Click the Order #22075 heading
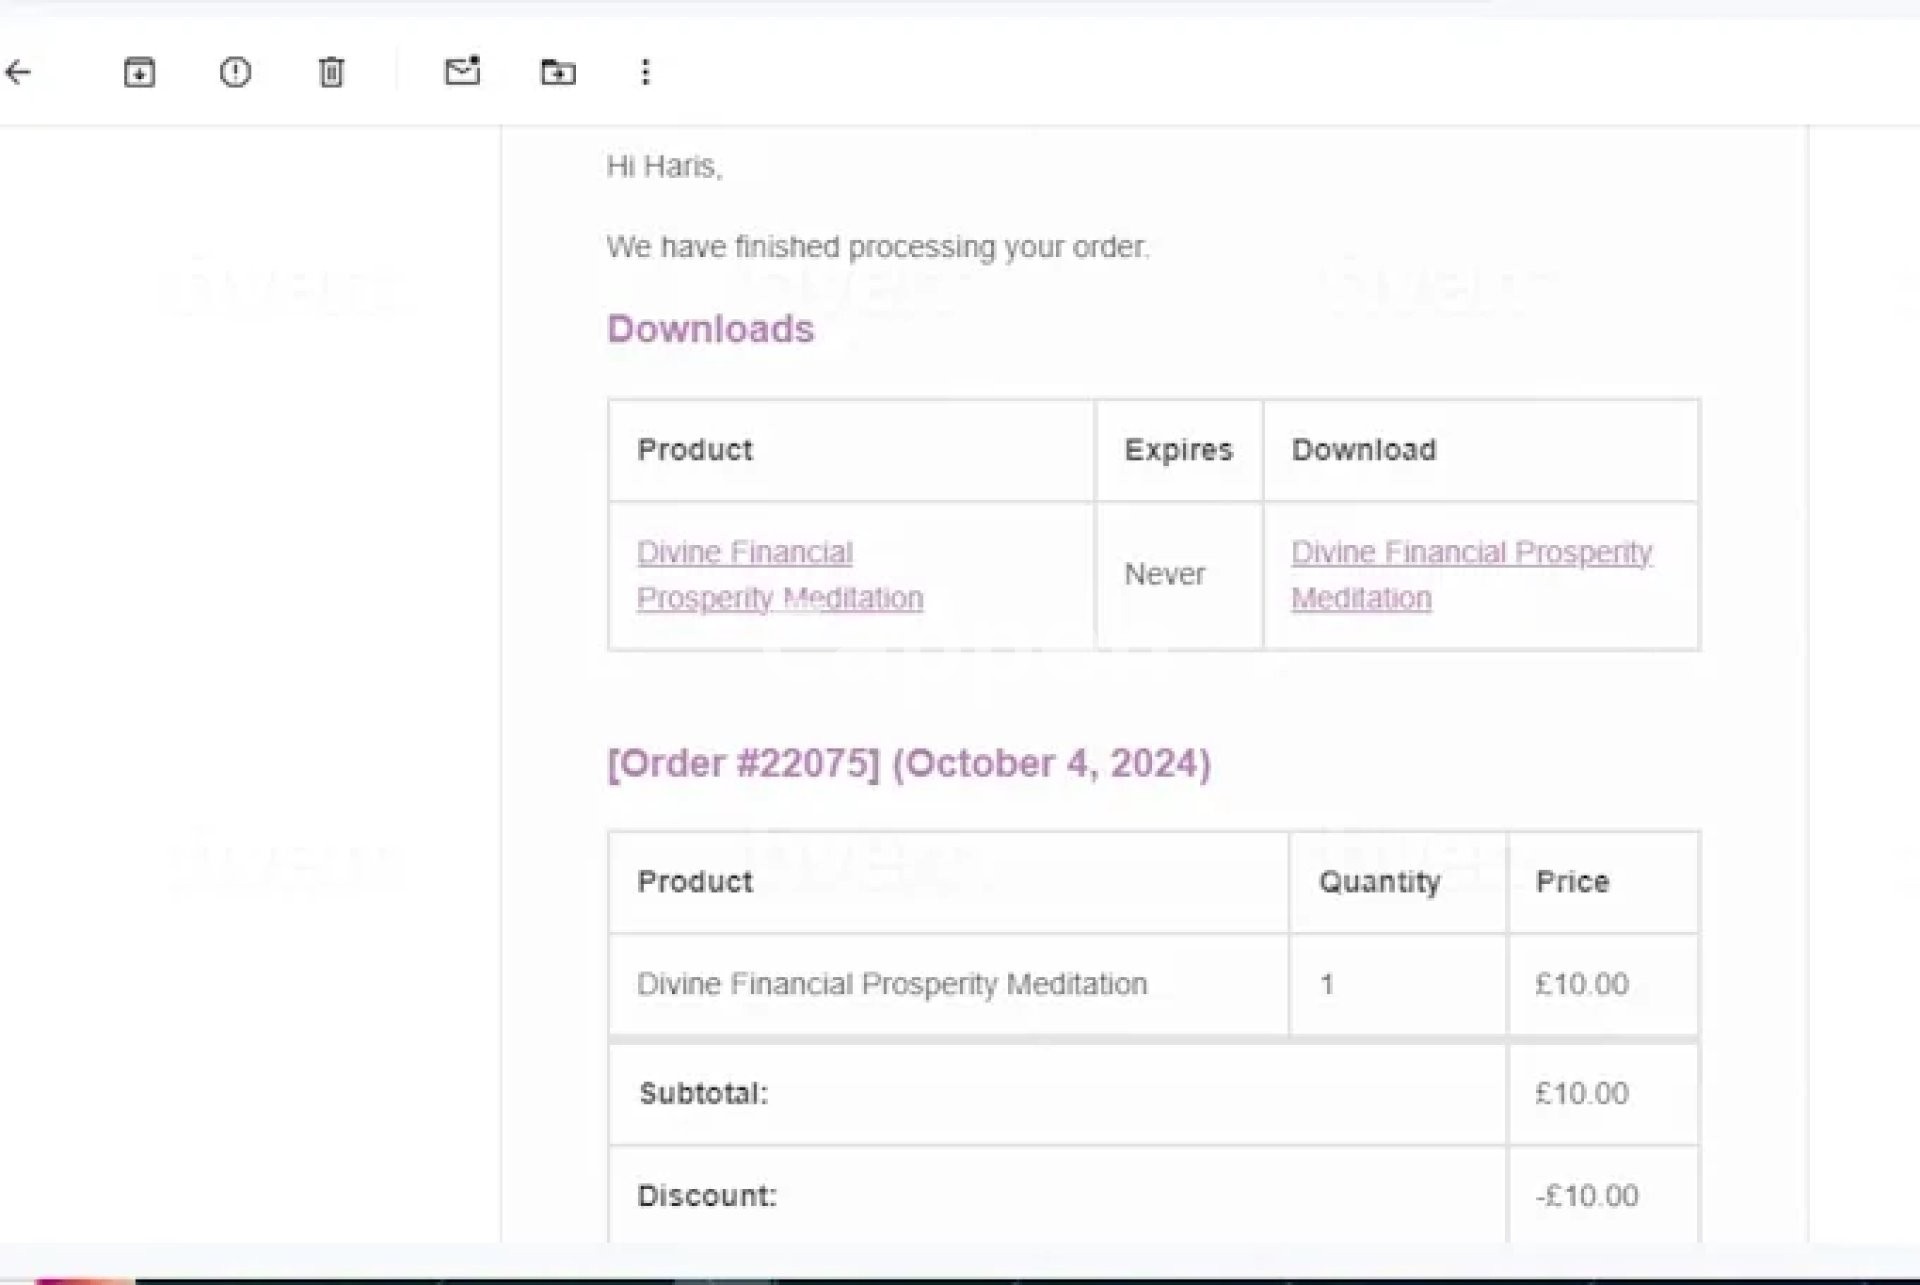The height and width of the screenshot is (1285, 1920). coord(908,763)
